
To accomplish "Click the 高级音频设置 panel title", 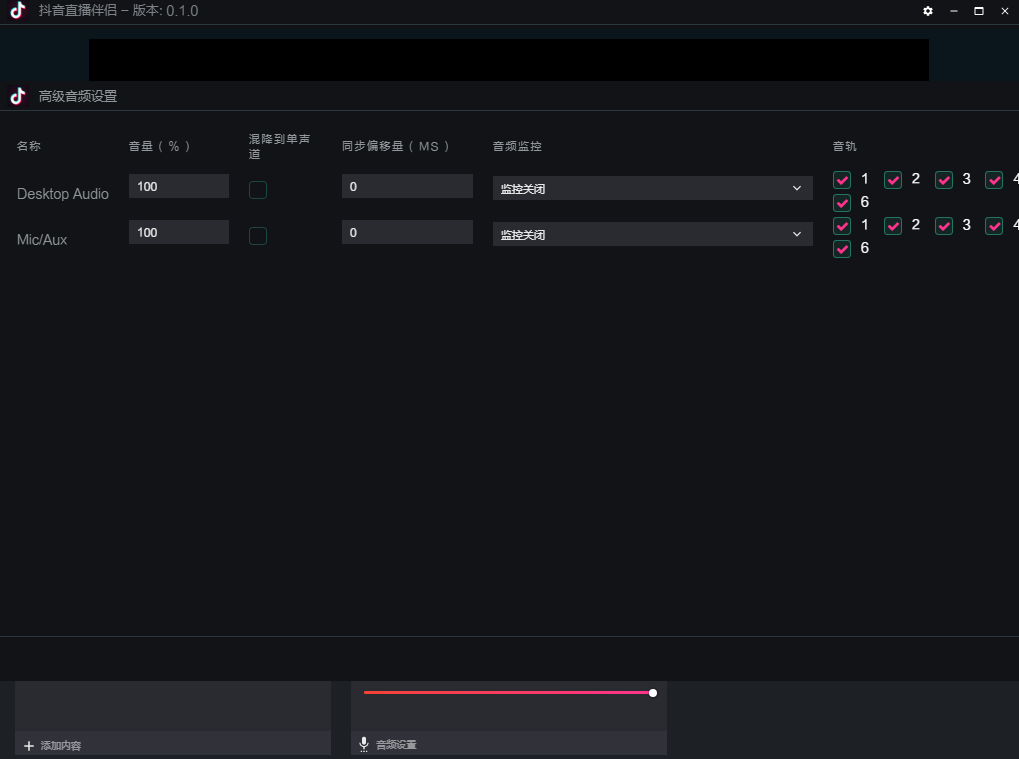I will 78,96.
